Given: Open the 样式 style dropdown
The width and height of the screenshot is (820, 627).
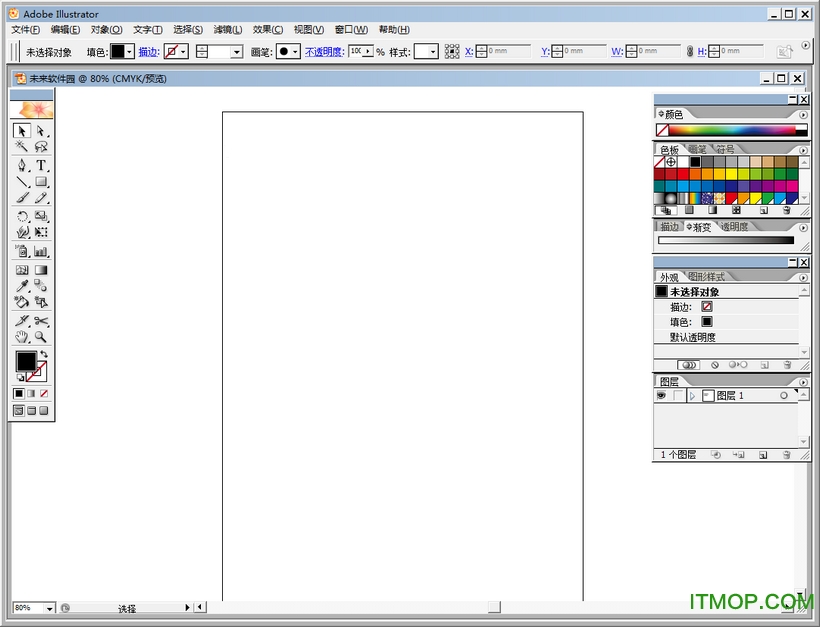Looking at the screenshot, I should (433, 52).
